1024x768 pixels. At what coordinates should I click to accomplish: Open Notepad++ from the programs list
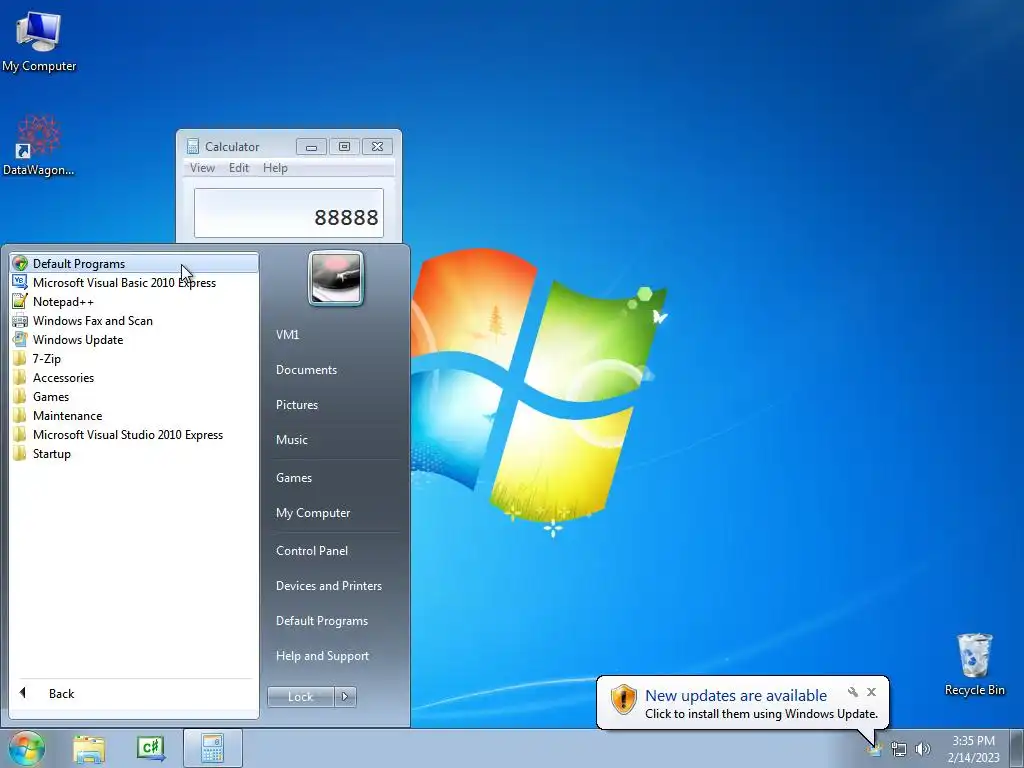[x=134, y=302]
